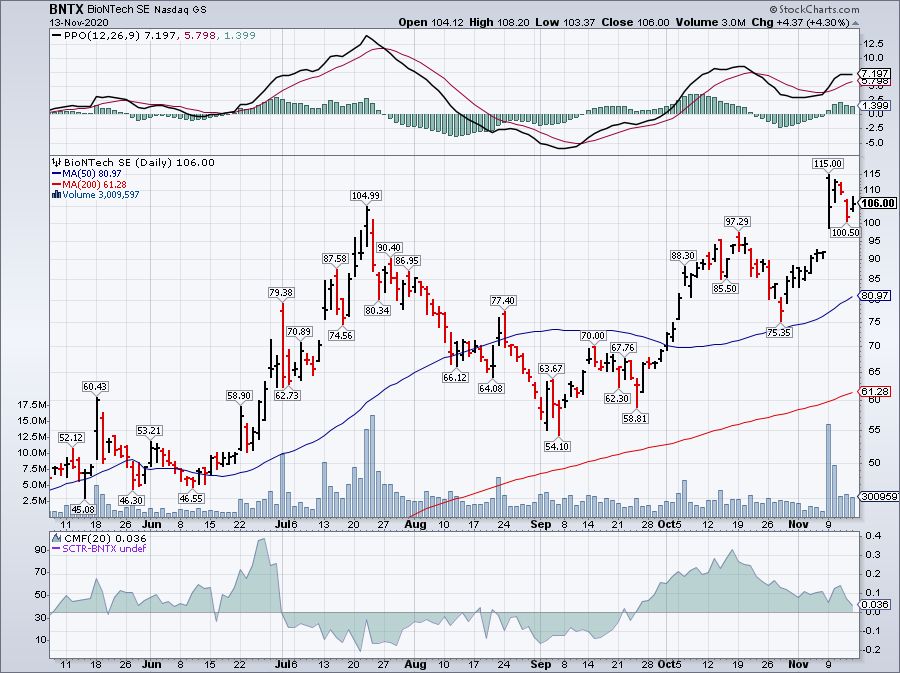Click the 66.12 price label
The width and height of the screenshot is (900, 673).
(x=455, y=377)
